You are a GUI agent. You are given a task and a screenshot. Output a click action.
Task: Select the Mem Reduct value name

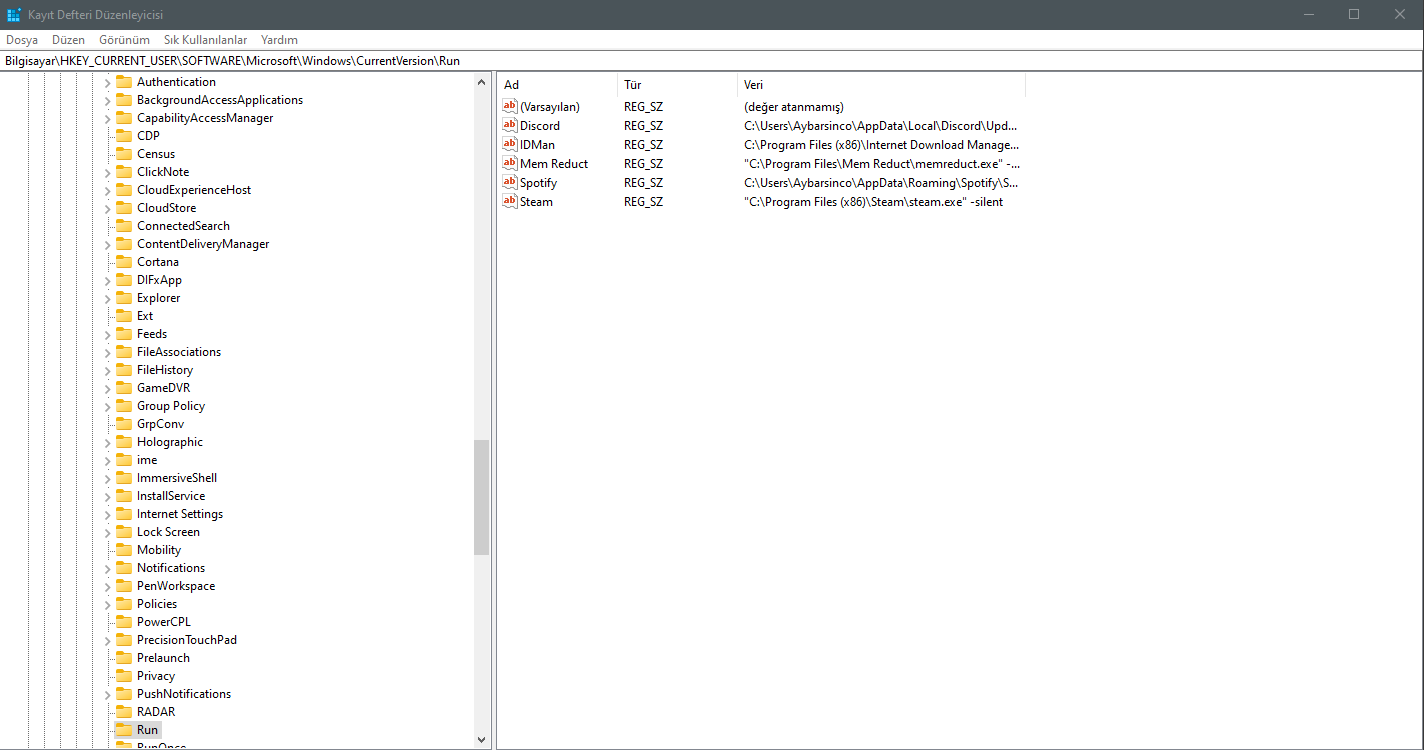pos(554,164)
